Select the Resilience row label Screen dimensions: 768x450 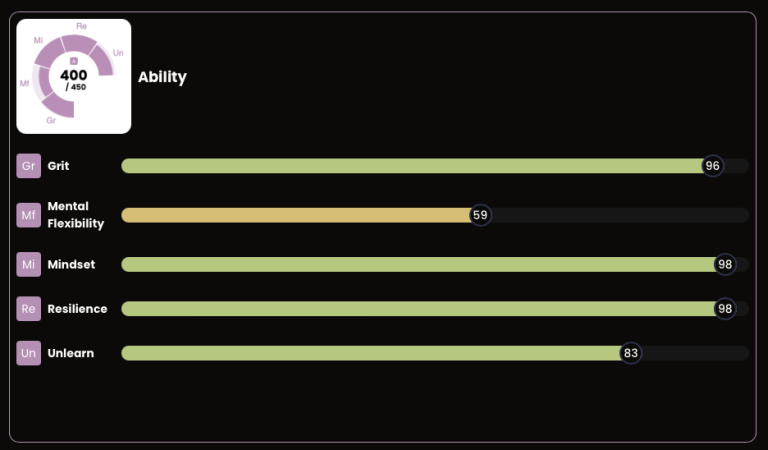click(x=77, y=309)
